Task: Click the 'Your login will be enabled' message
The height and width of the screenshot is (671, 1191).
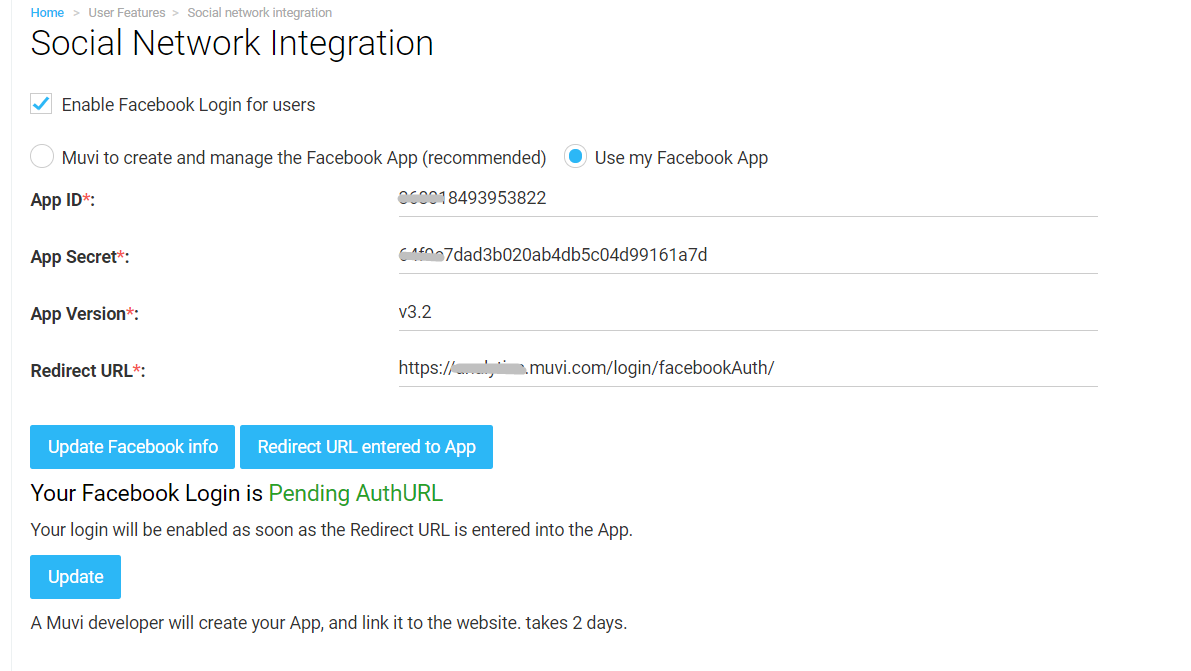Action: click(331, 530)
